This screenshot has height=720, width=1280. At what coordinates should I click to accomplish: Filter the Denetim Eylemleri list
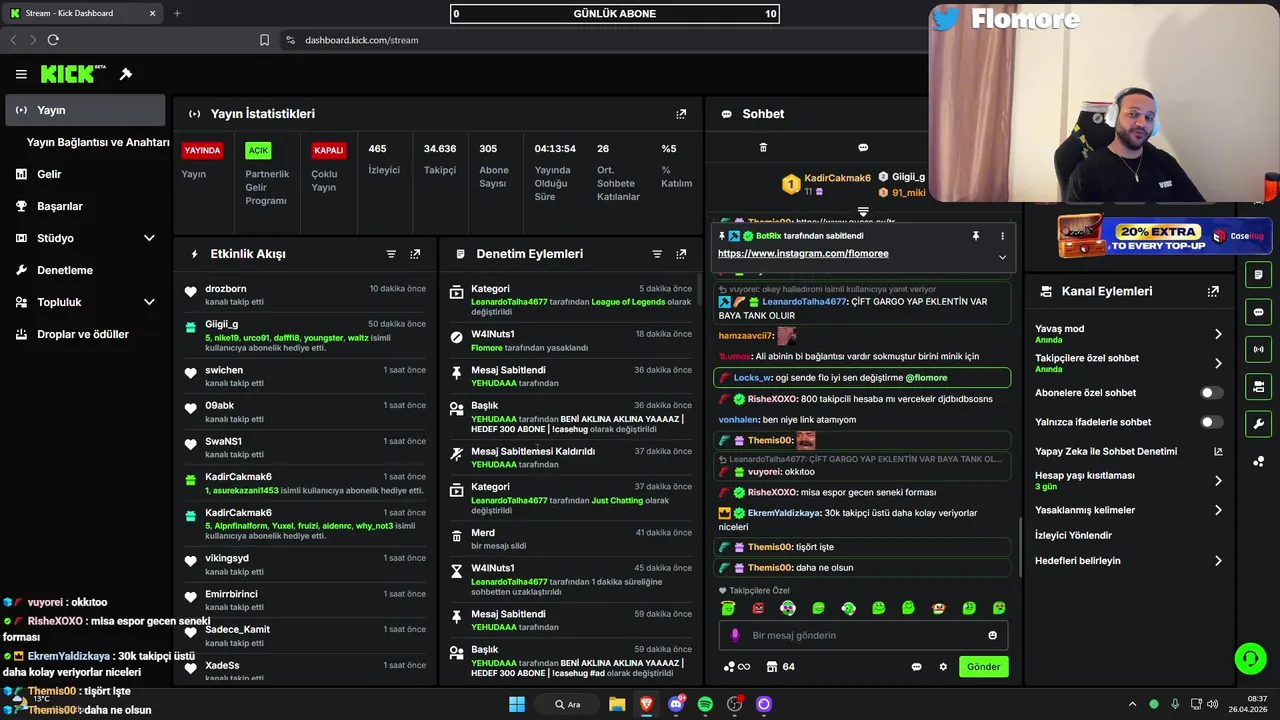tap(657, 254)
